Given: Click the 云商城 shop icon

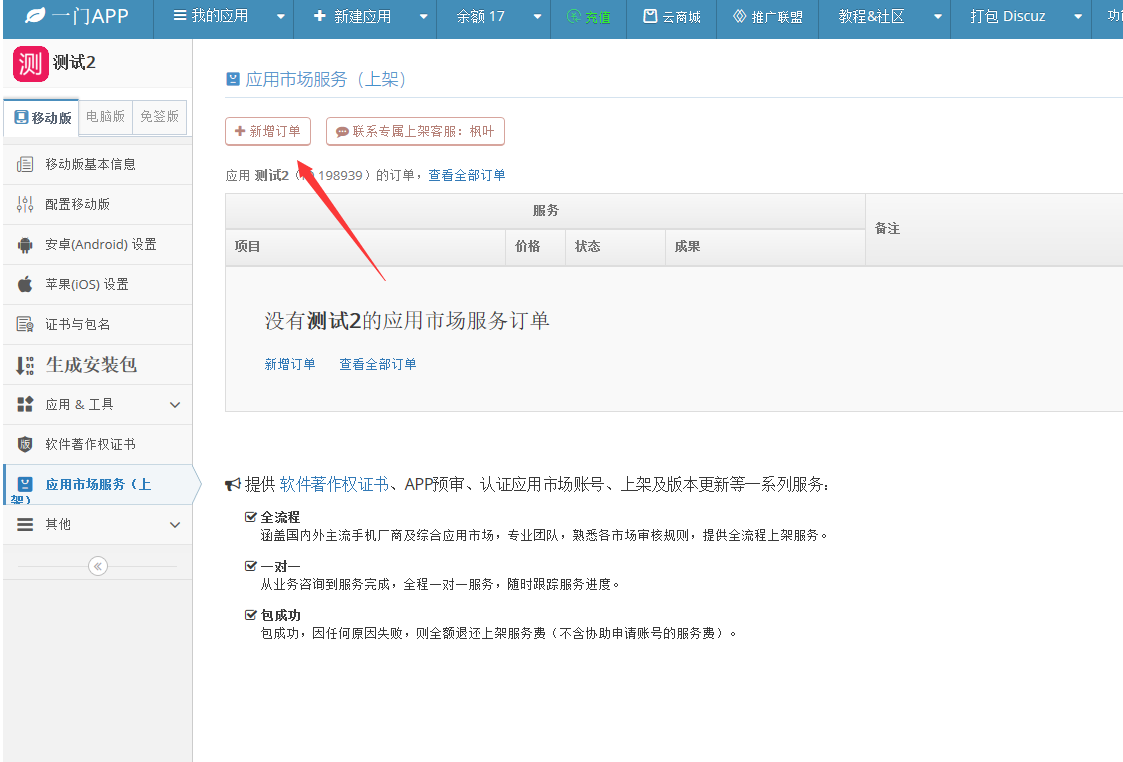Looking at the screenshot, I should coord(650,16).
